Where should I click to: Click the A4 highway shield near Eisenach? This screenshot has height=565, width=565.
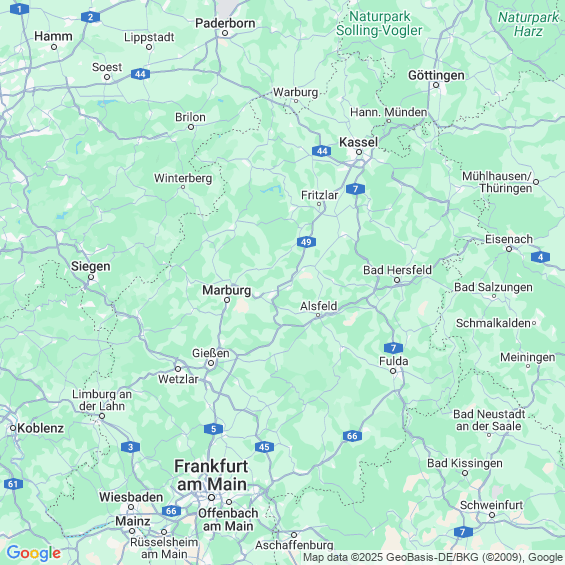tap(540, 257)
